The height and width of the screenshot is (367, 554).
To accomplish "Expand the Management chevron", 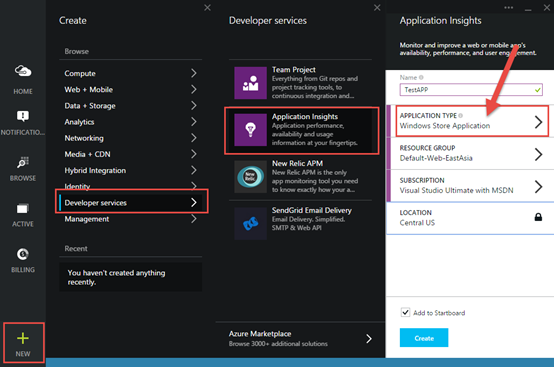I will click(x=194, y=219).
